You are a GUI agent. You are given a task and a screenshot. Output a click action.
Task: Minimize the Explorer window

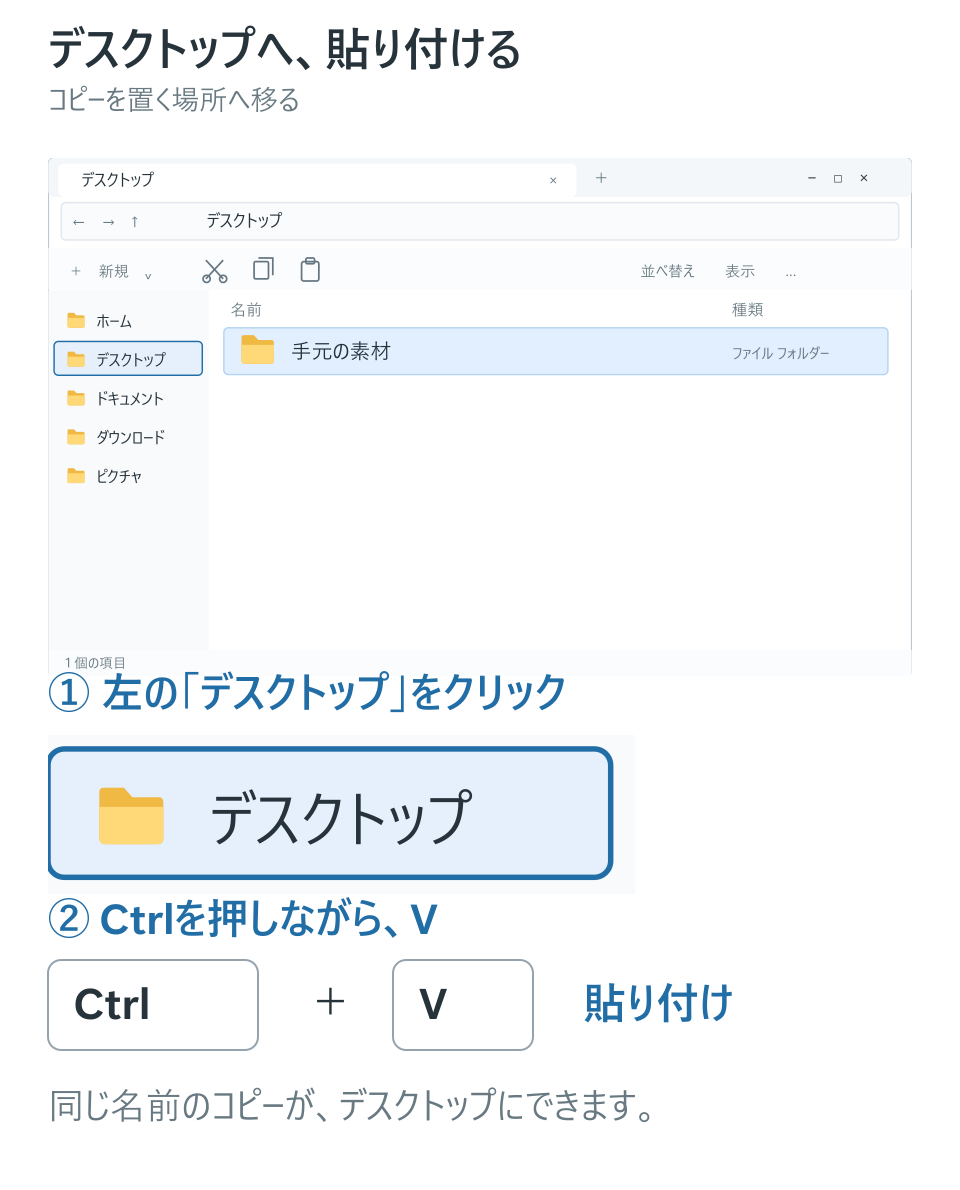pos(812,178)
